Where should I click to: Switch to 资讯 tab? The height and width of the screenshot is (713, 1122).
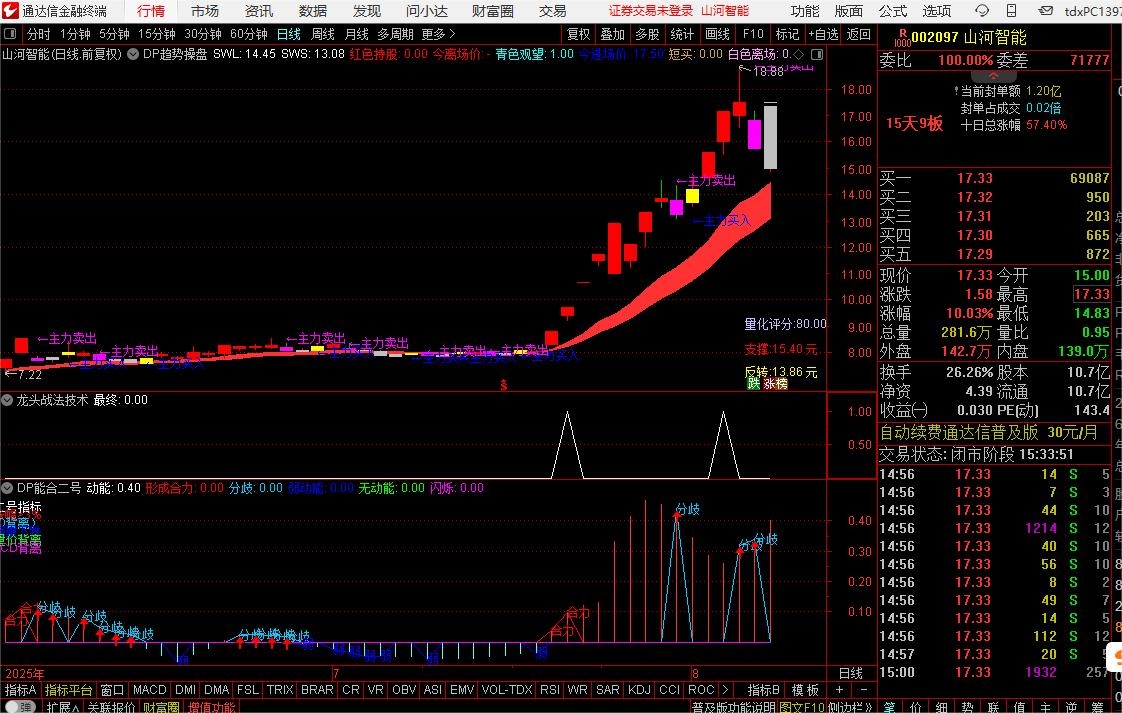click(x=258, y=11)
